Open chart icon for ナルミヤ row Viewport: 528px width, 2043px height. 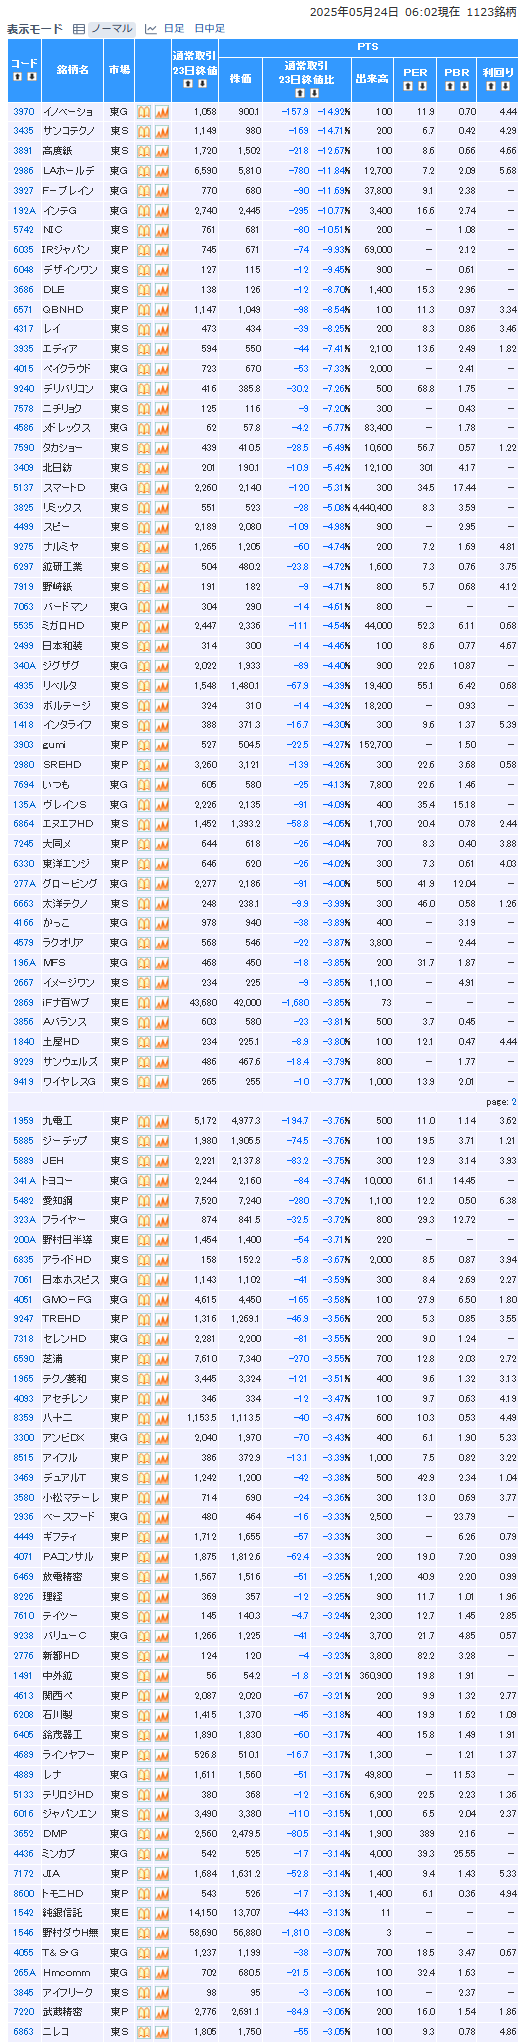tap(161, 546)
